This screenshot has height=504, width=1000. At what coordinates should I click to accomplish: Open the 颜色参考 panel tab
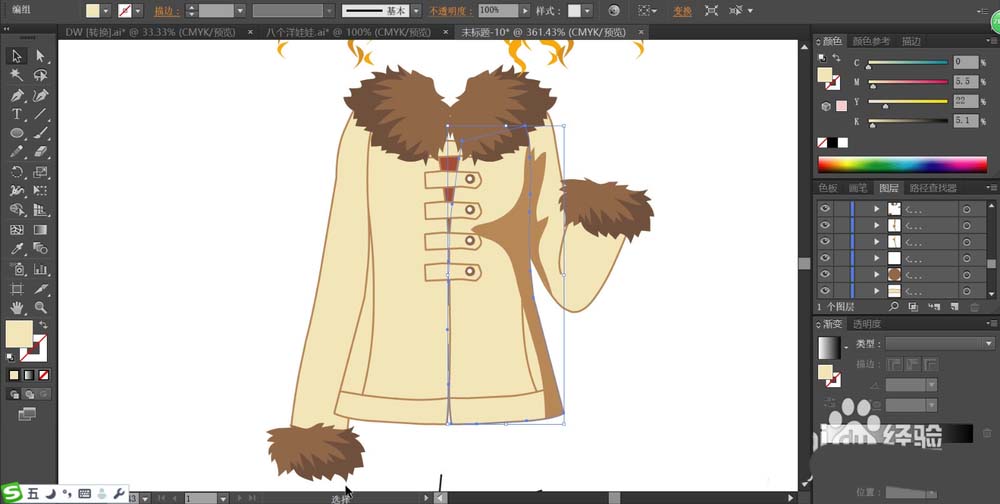coord(871,41)
